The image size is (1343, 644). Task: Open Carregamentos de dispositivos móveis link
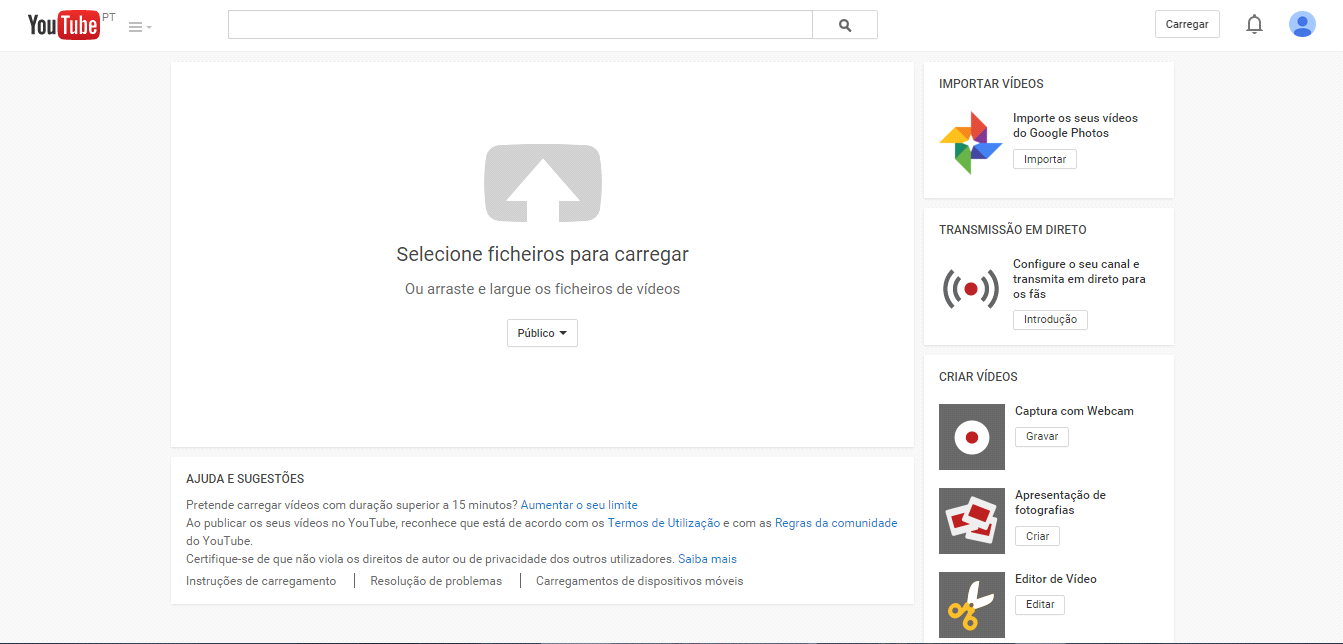pos(640,581)
